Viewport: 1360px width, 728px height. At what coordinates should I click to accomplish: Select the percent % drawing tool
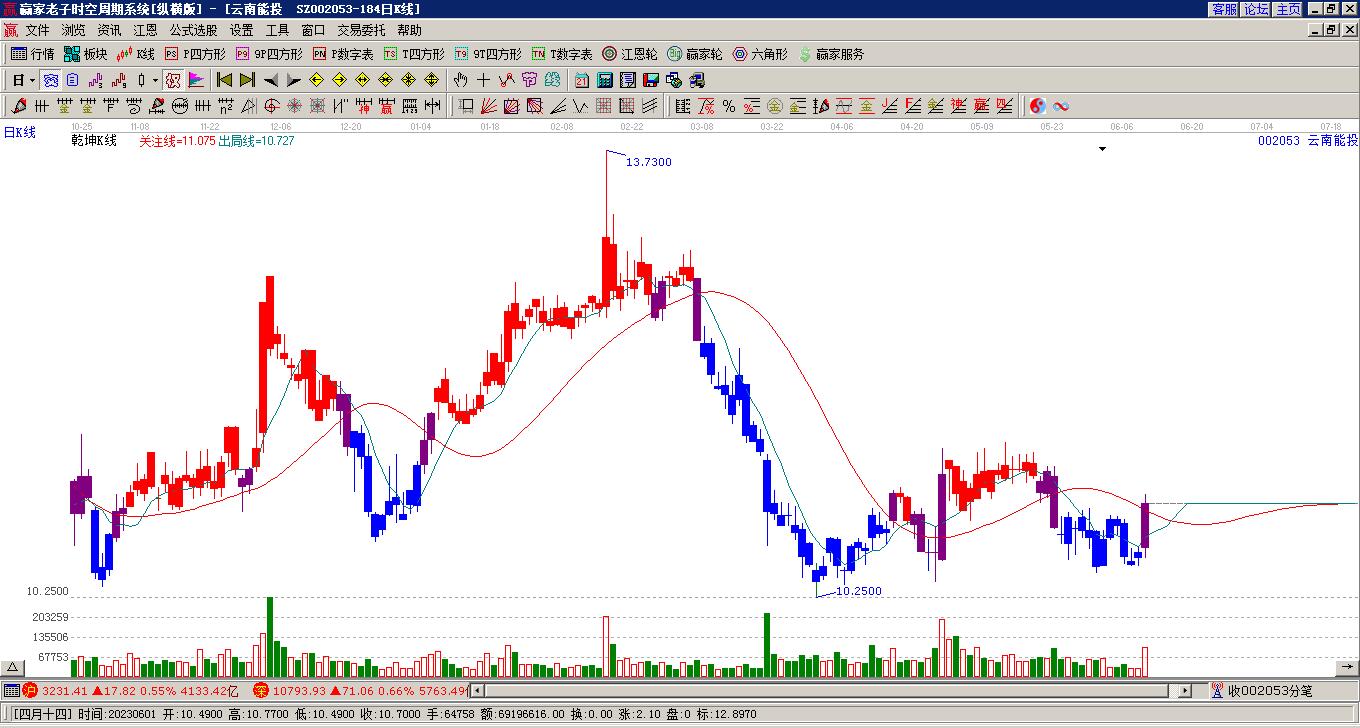pyautogui.click(x=729, y=106)
